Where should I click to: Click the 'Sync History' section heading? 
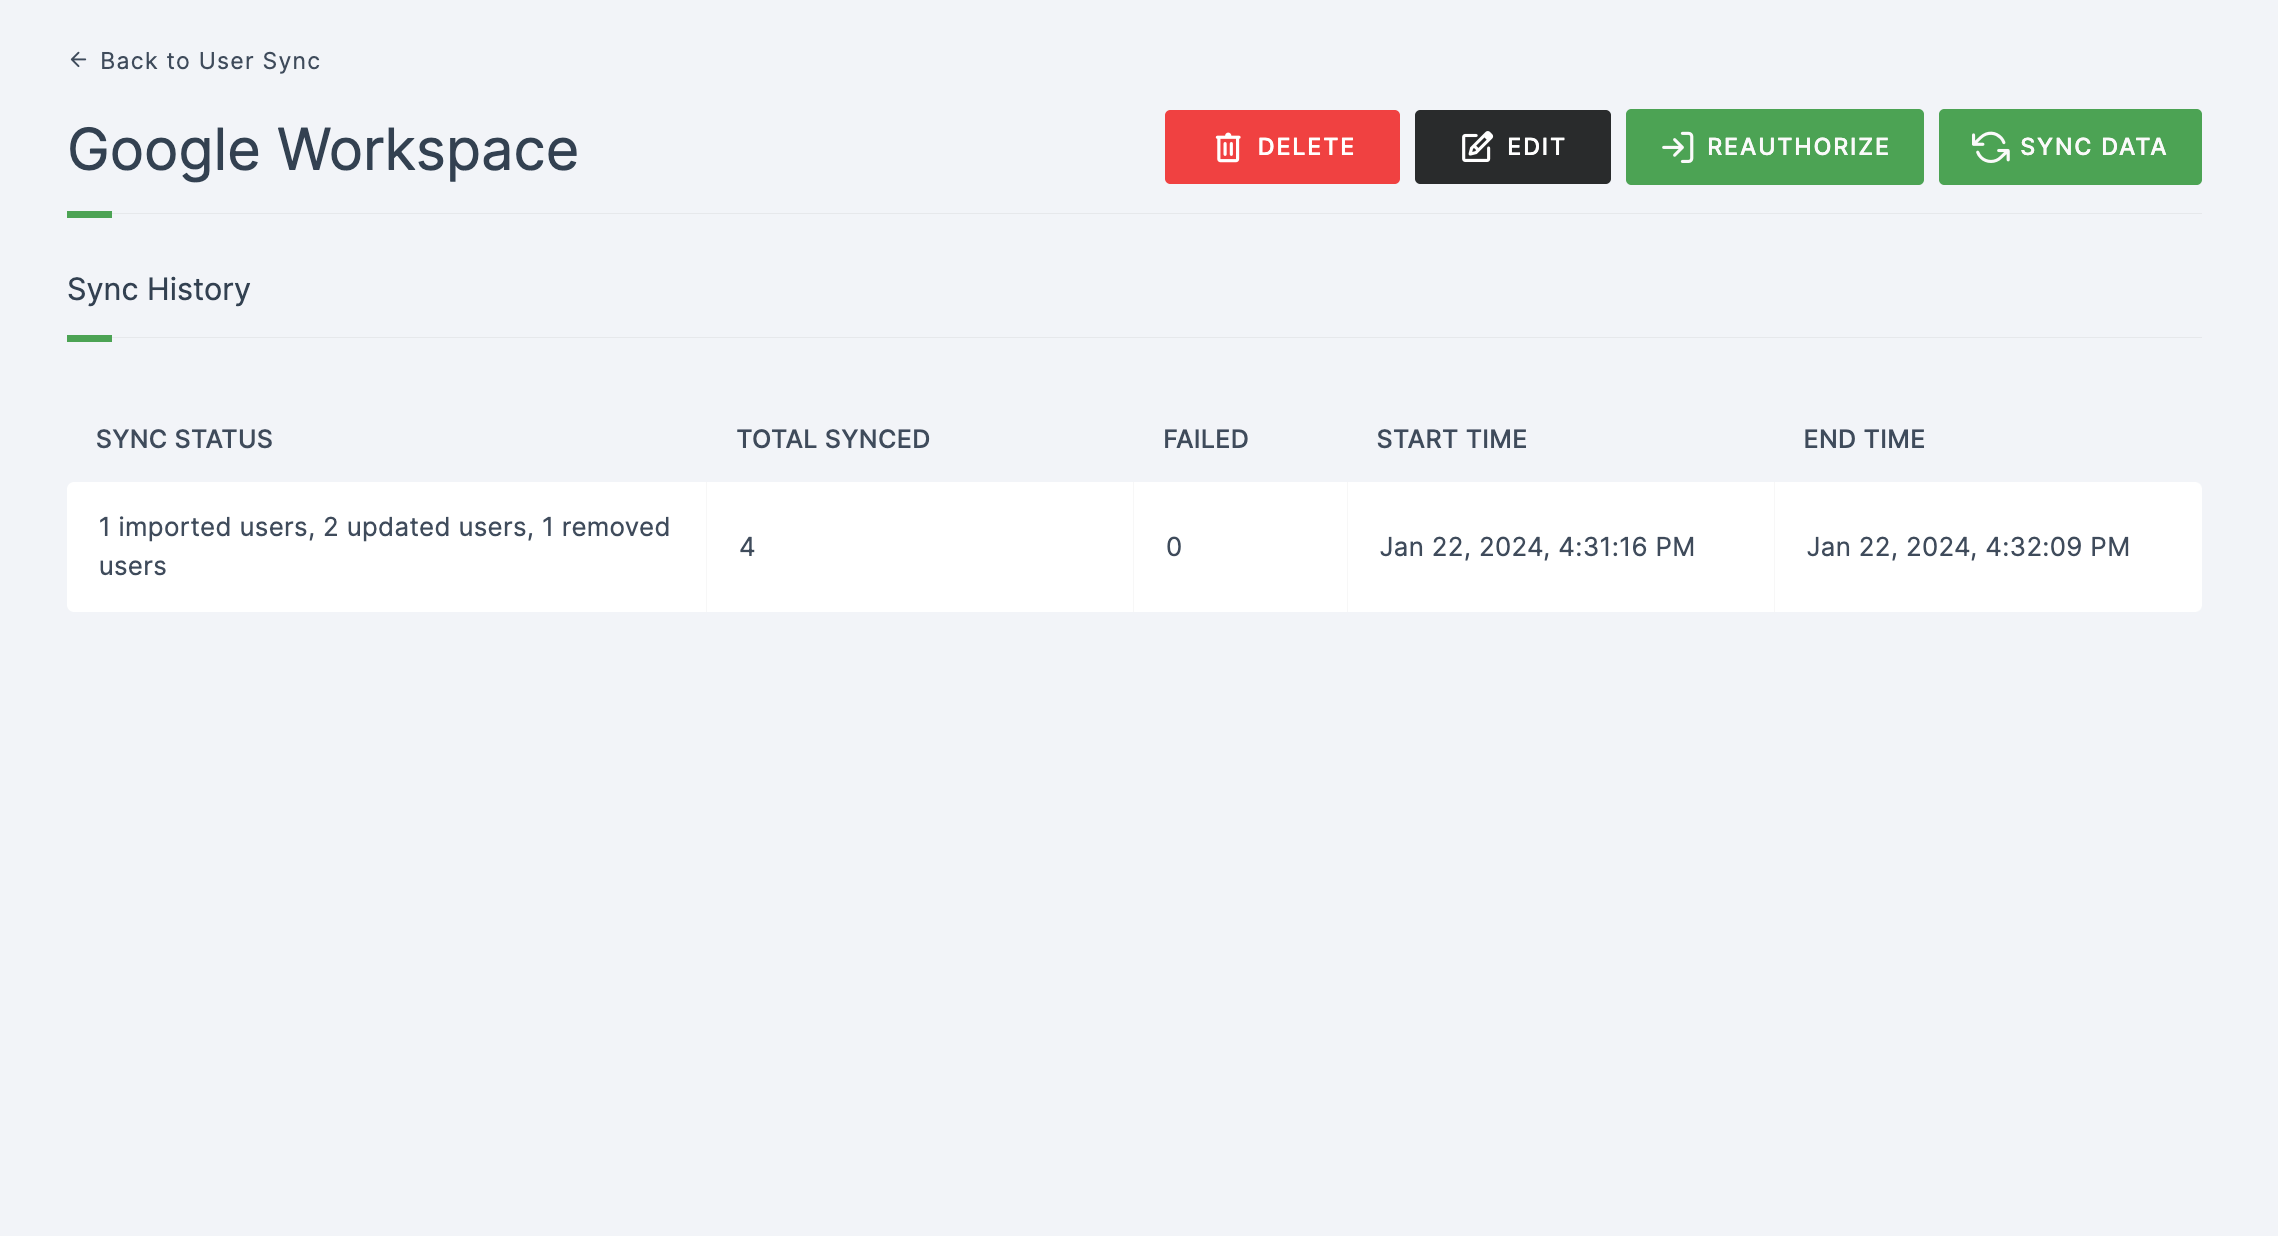(159, 289)
